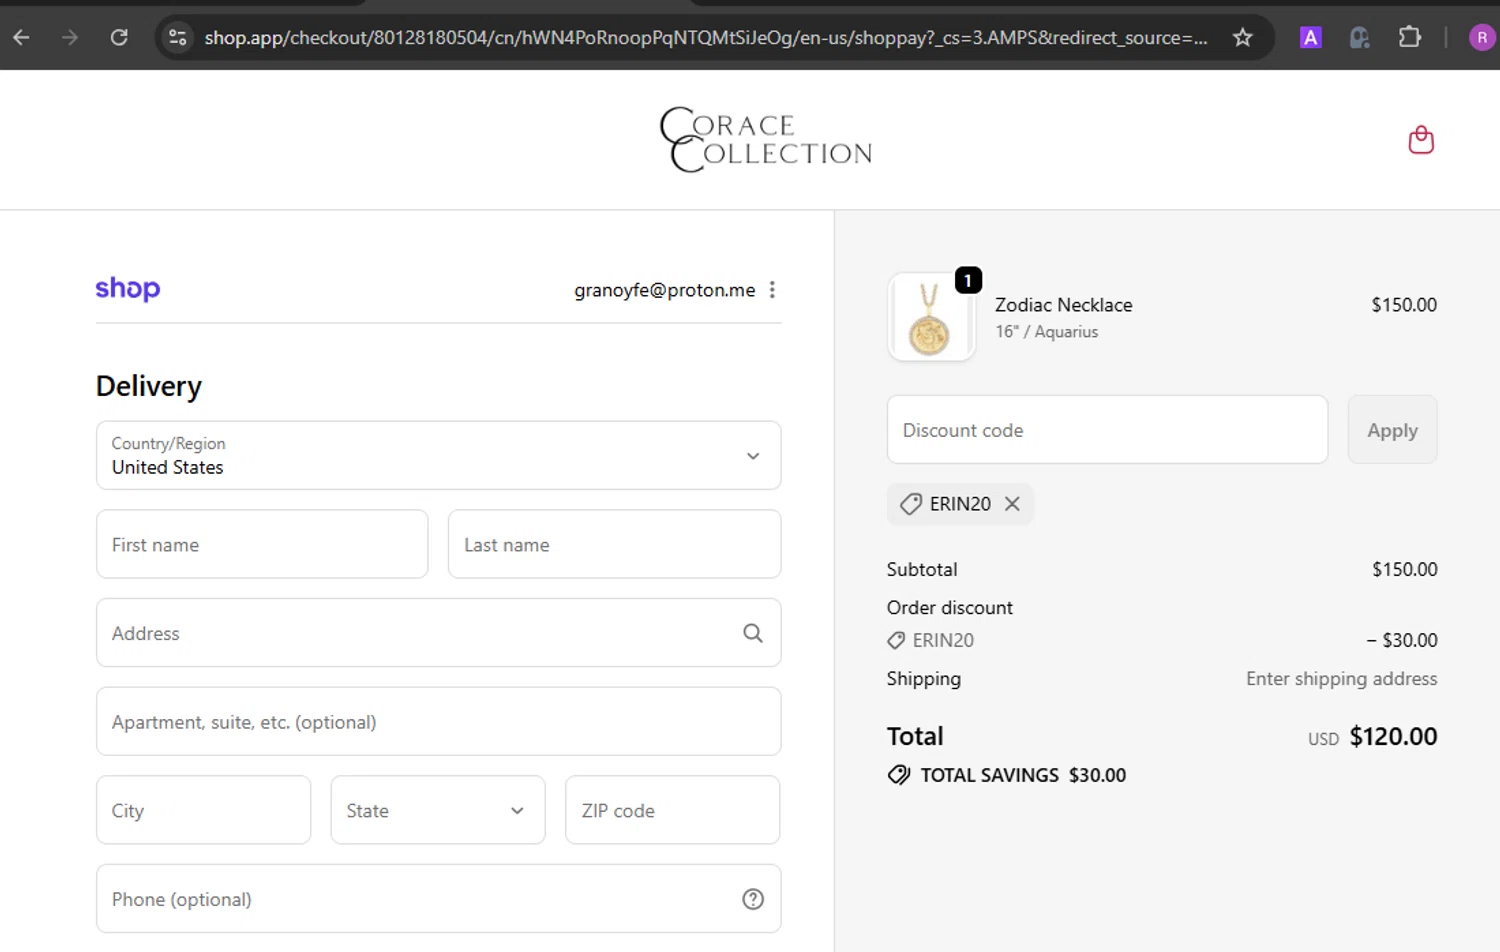Click the quantity badge on necklace
1500x952 pixels.
968,280
